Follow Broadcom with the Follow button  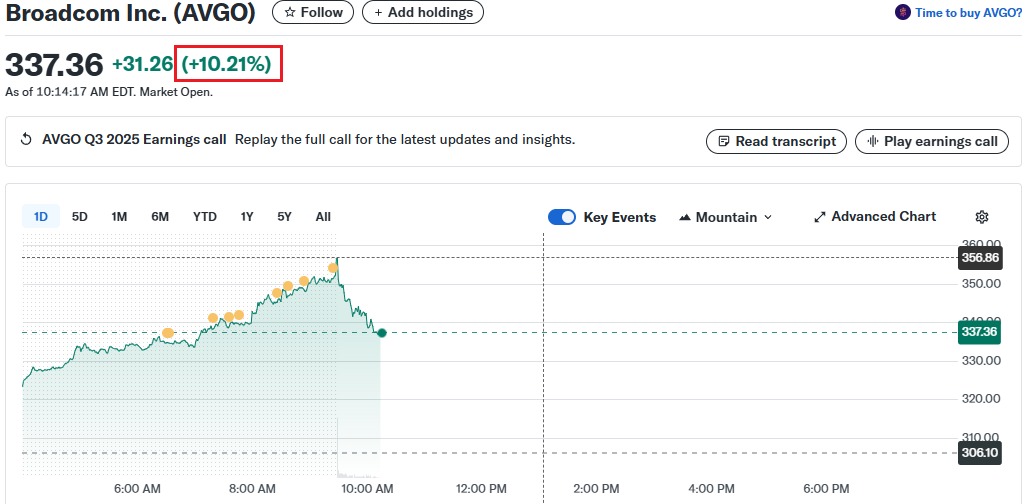click(312, 12)
